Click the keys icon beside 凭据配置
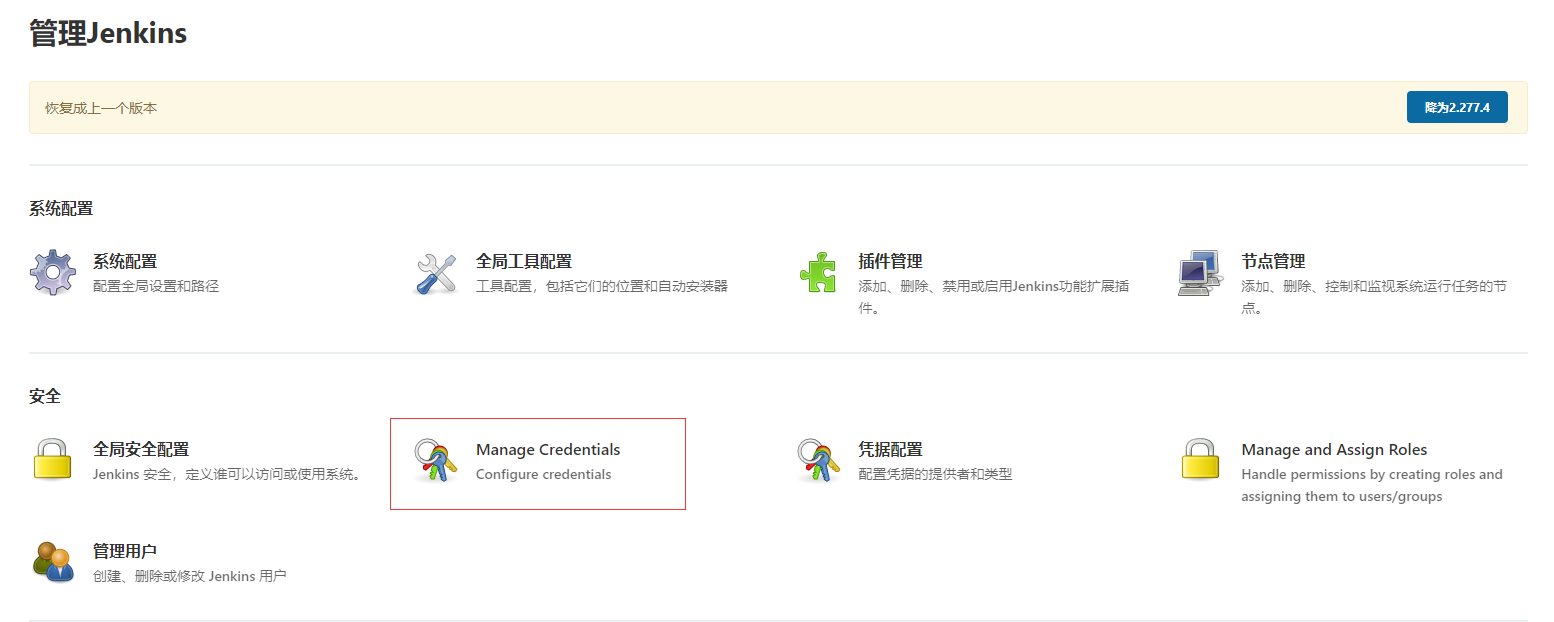This screenshot has width=1554, height=622. click(x=818, y=461)
